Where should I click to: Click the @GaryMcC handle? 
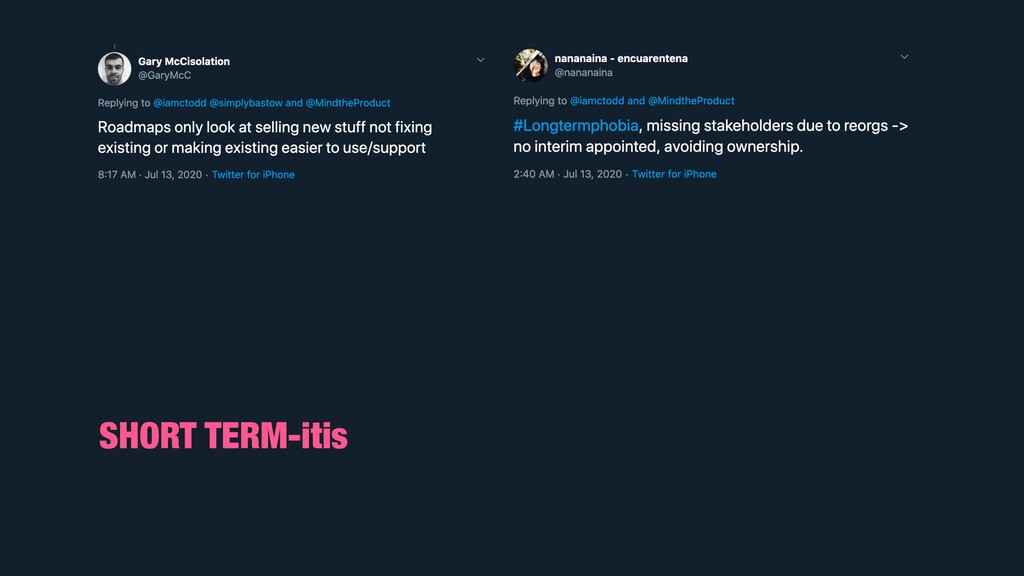point(165,76)
